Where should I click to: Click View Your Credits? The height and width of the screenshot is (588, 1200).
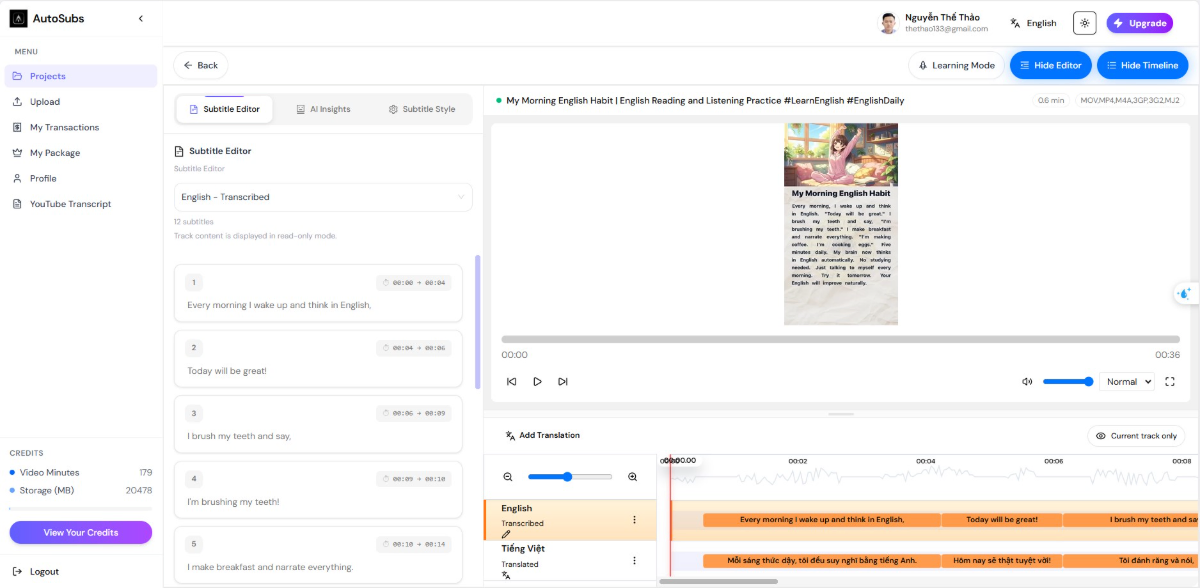[x=80, y=532]
